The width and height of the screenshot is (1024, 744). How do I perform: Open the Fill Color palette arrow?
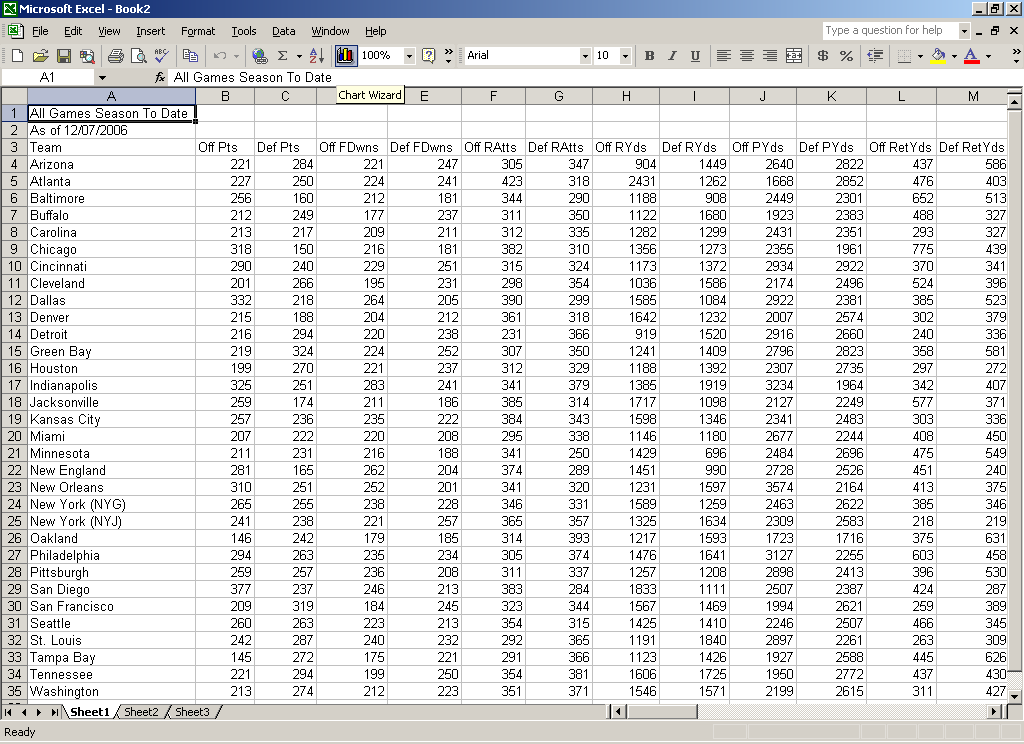point(954,56)
